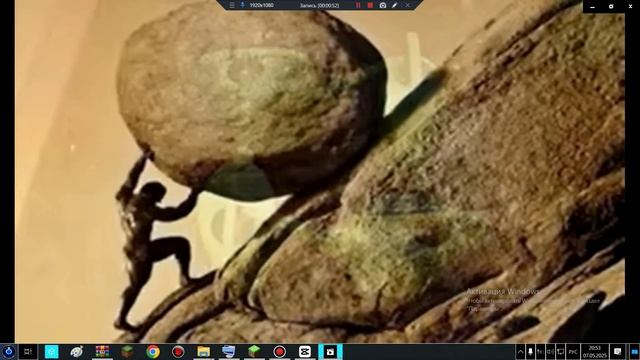Open the volume control tray icon
This screenshot has height=360, width=640.
point(550,351)
